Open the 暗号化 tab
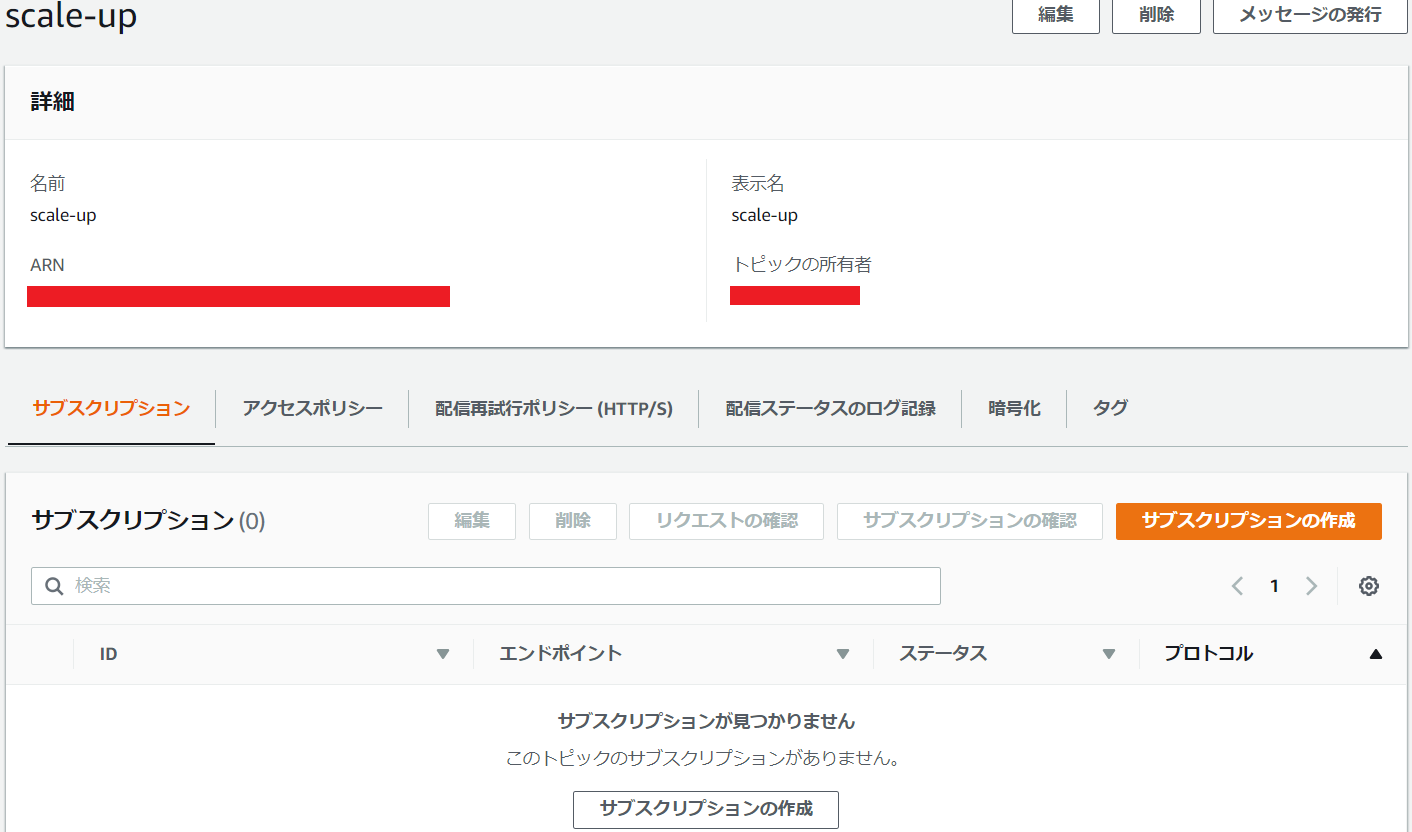1412x832 pixels. [1014, 408]
